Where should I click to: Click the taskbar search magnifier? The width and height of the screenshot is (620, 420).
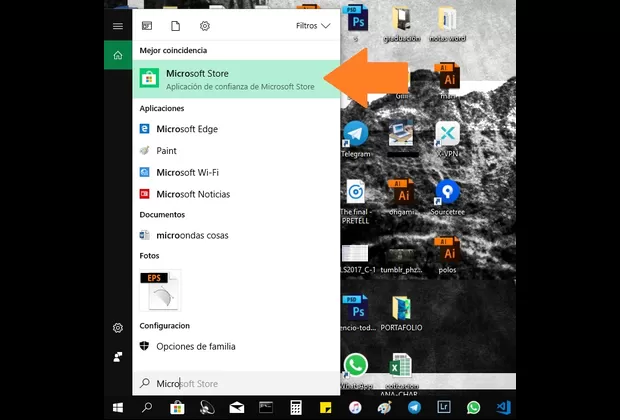tap(147, 407)
